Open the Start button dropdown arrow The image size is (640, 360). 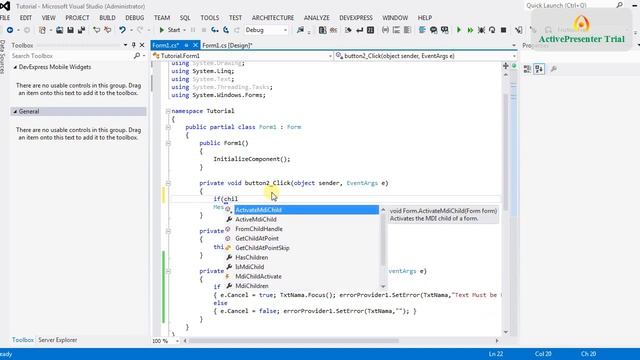[184, 30]
